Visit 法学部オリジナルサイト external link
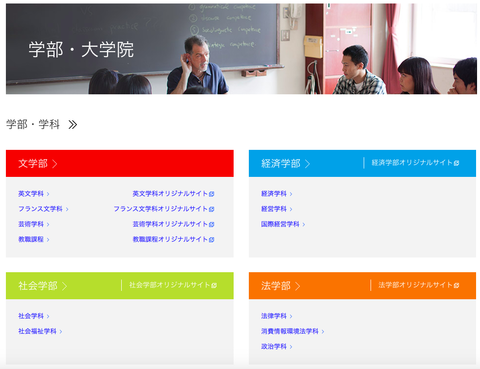The height and width of the screenshot is (369, 480). [x=415, y=285]
